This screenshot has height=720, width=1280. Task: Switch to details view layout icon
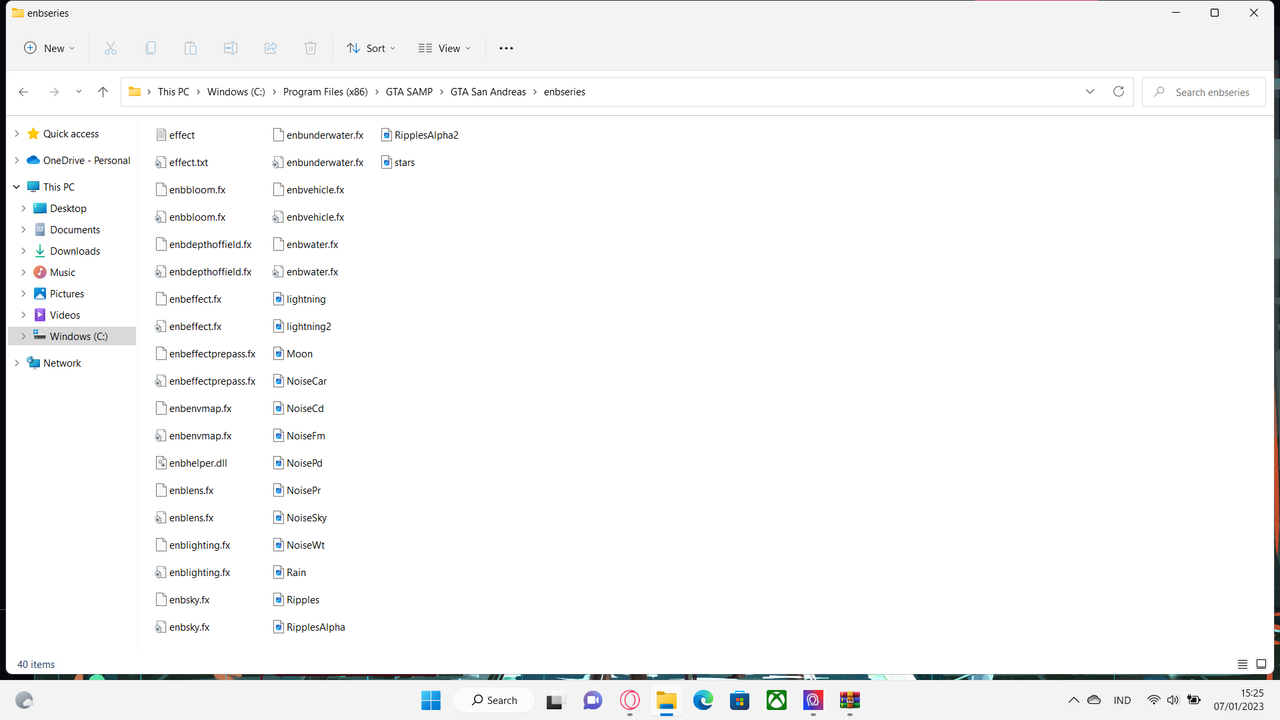coord(1243,664)
